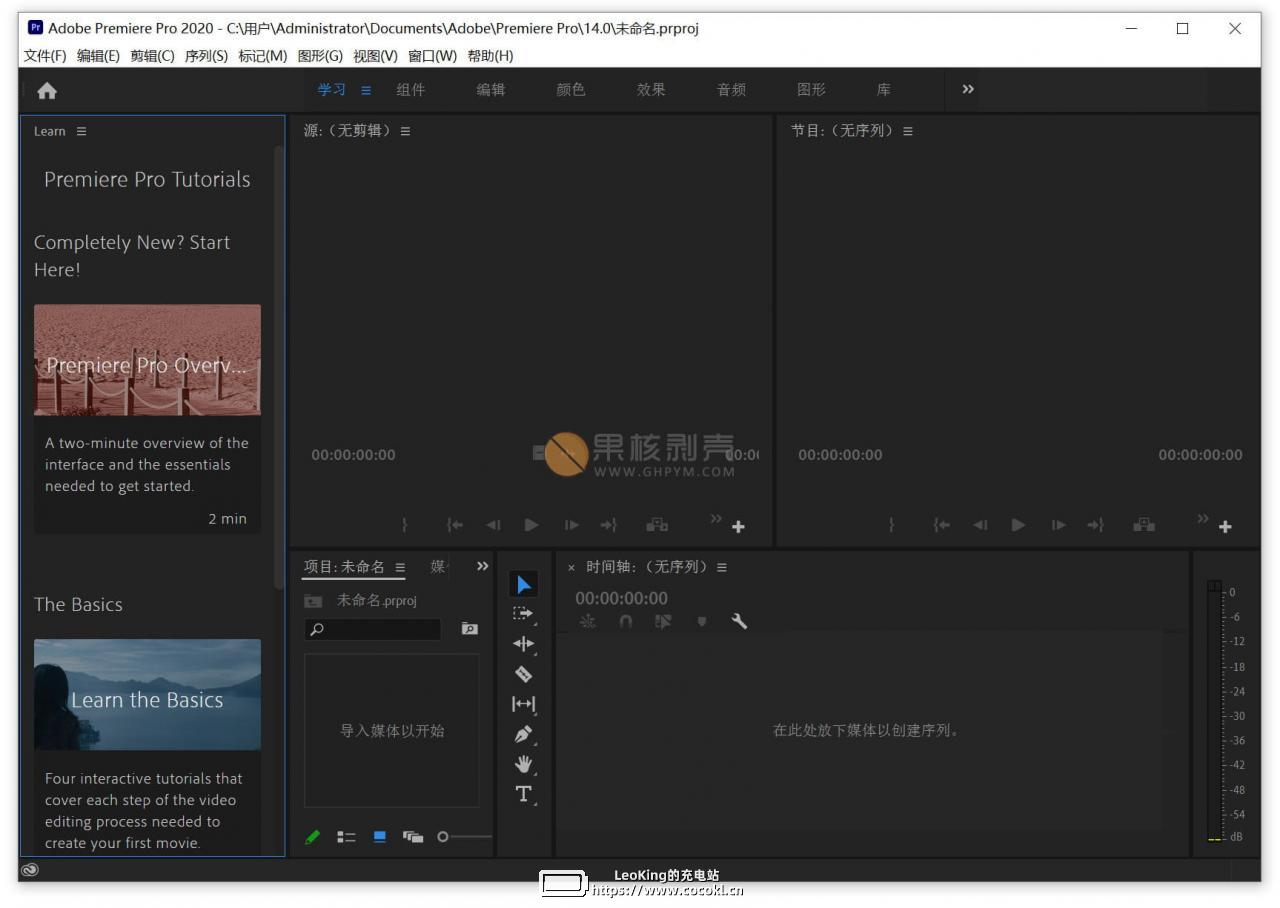Select the Ripple Edit tool

coord(524,644)
